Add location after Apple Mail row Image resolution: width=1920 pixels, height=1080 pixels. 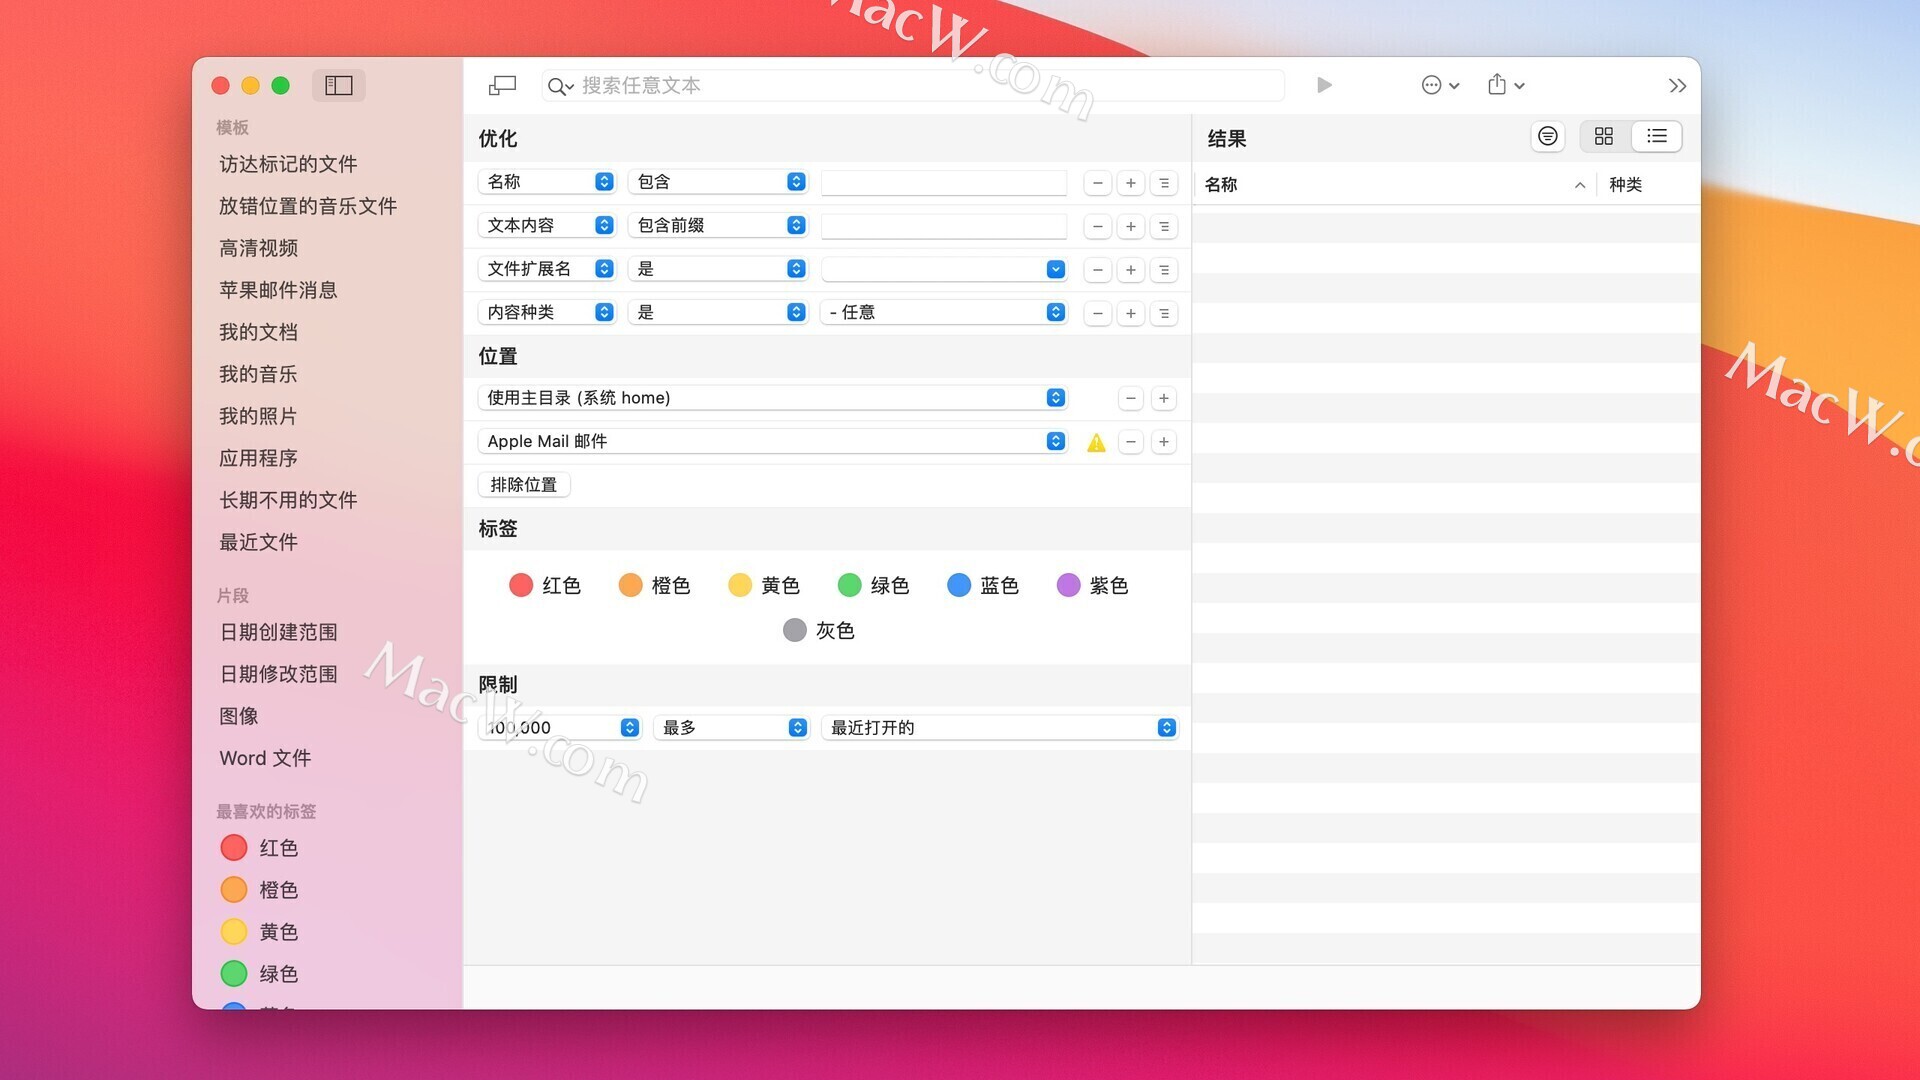tap(1164, 442)
